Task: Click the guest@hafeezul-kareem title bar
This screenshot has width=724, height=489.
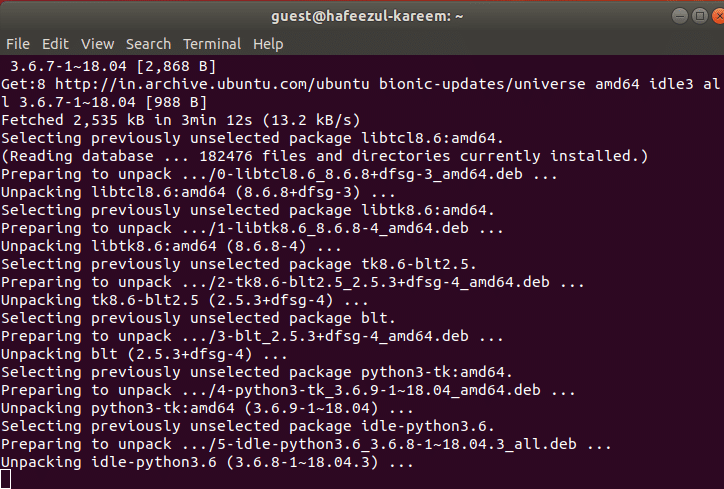Action: (363, 16)
